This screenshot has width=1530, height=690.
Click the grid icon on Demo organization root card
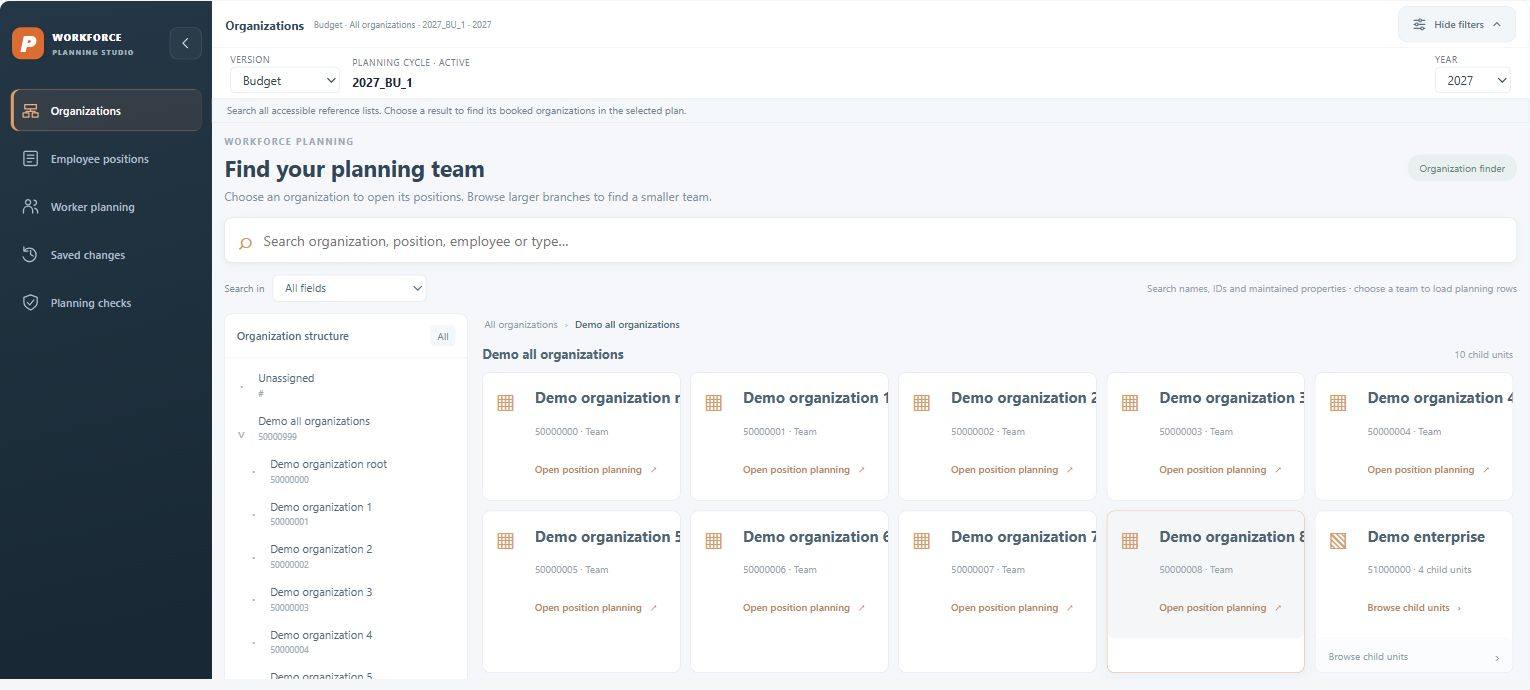[505, 403]
